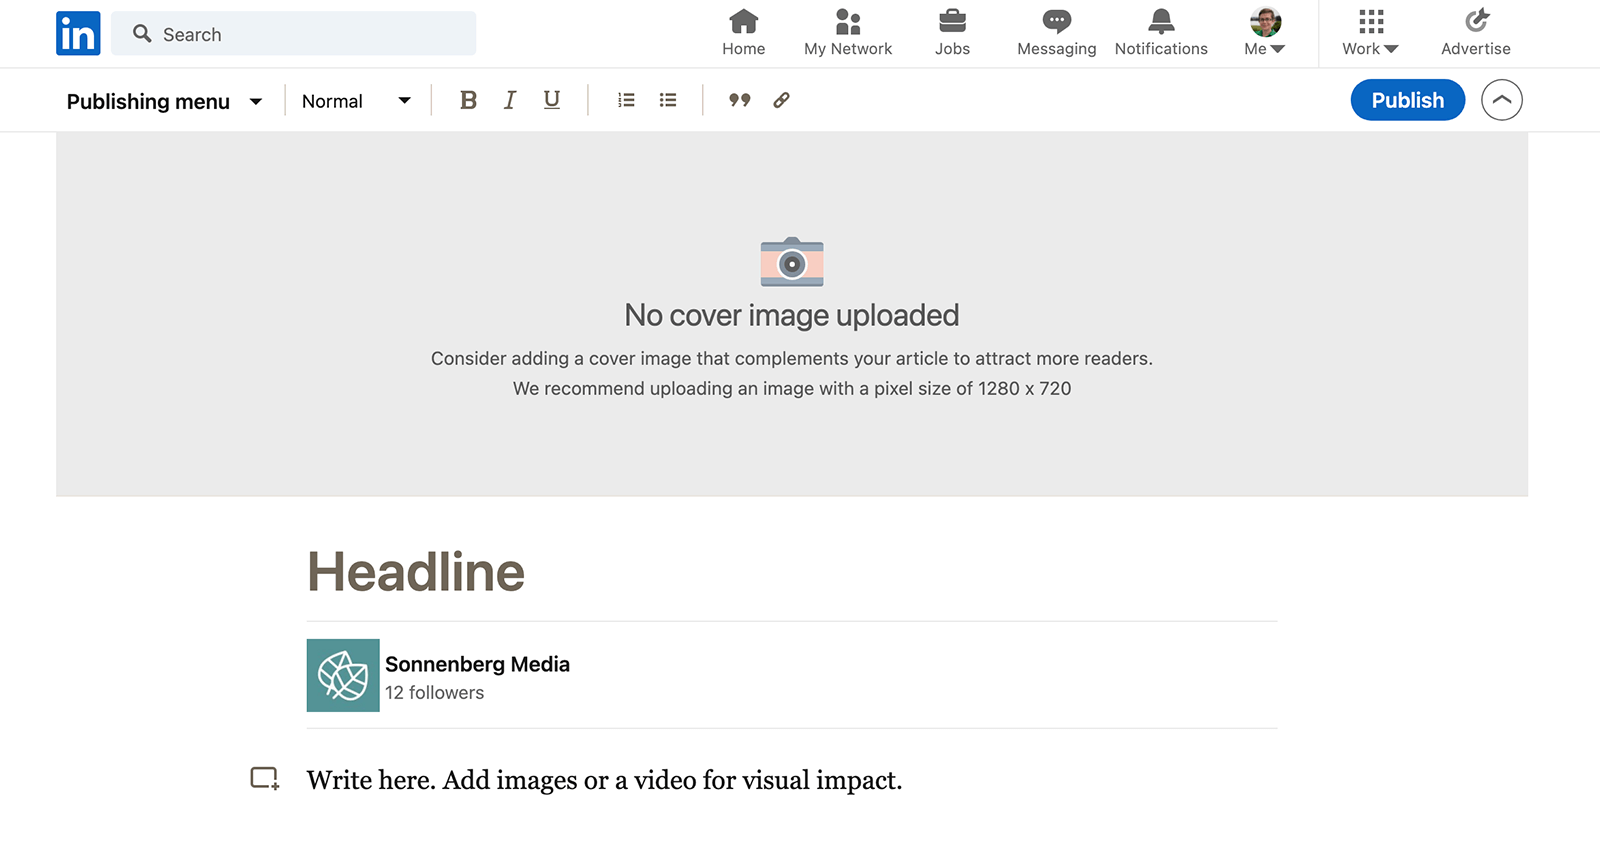Focus the Search input field
Image resolution: width=1600 pixels, height=851 pixels.
click(293, 34)
